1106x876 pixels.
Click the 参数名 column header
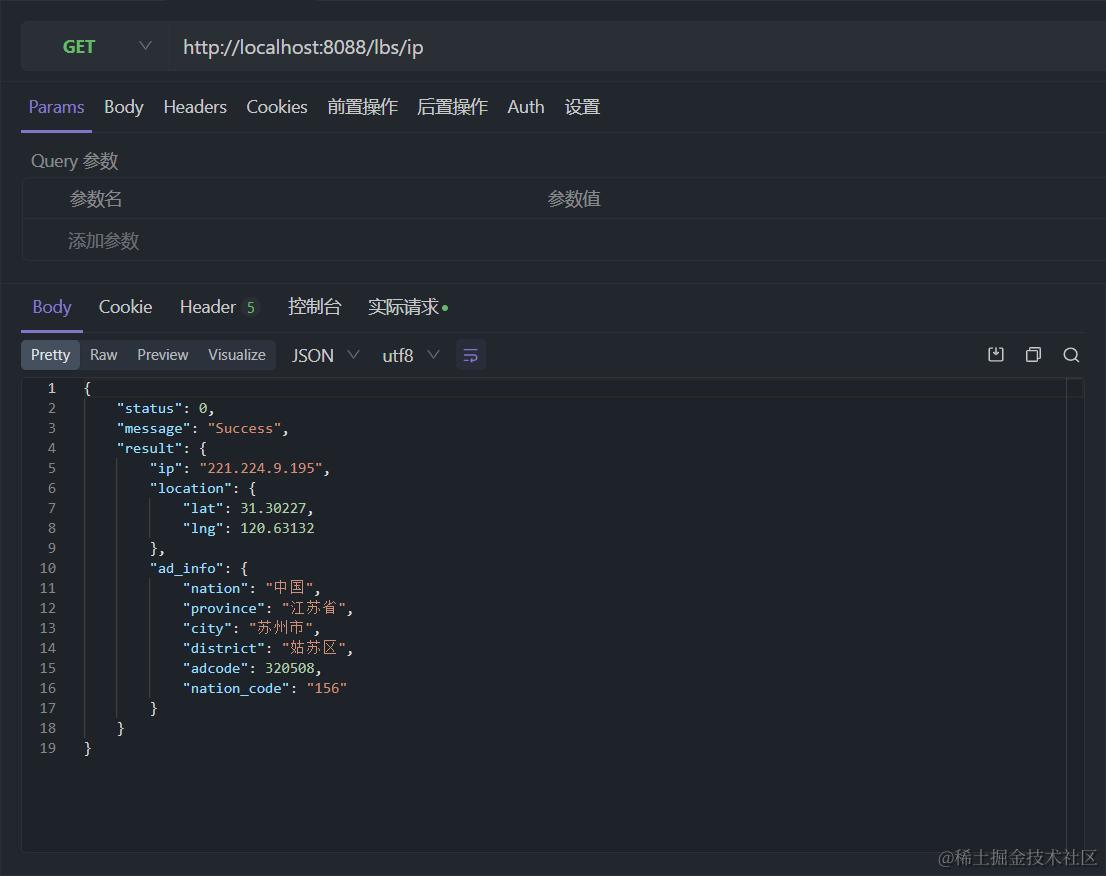click(96, 200)
